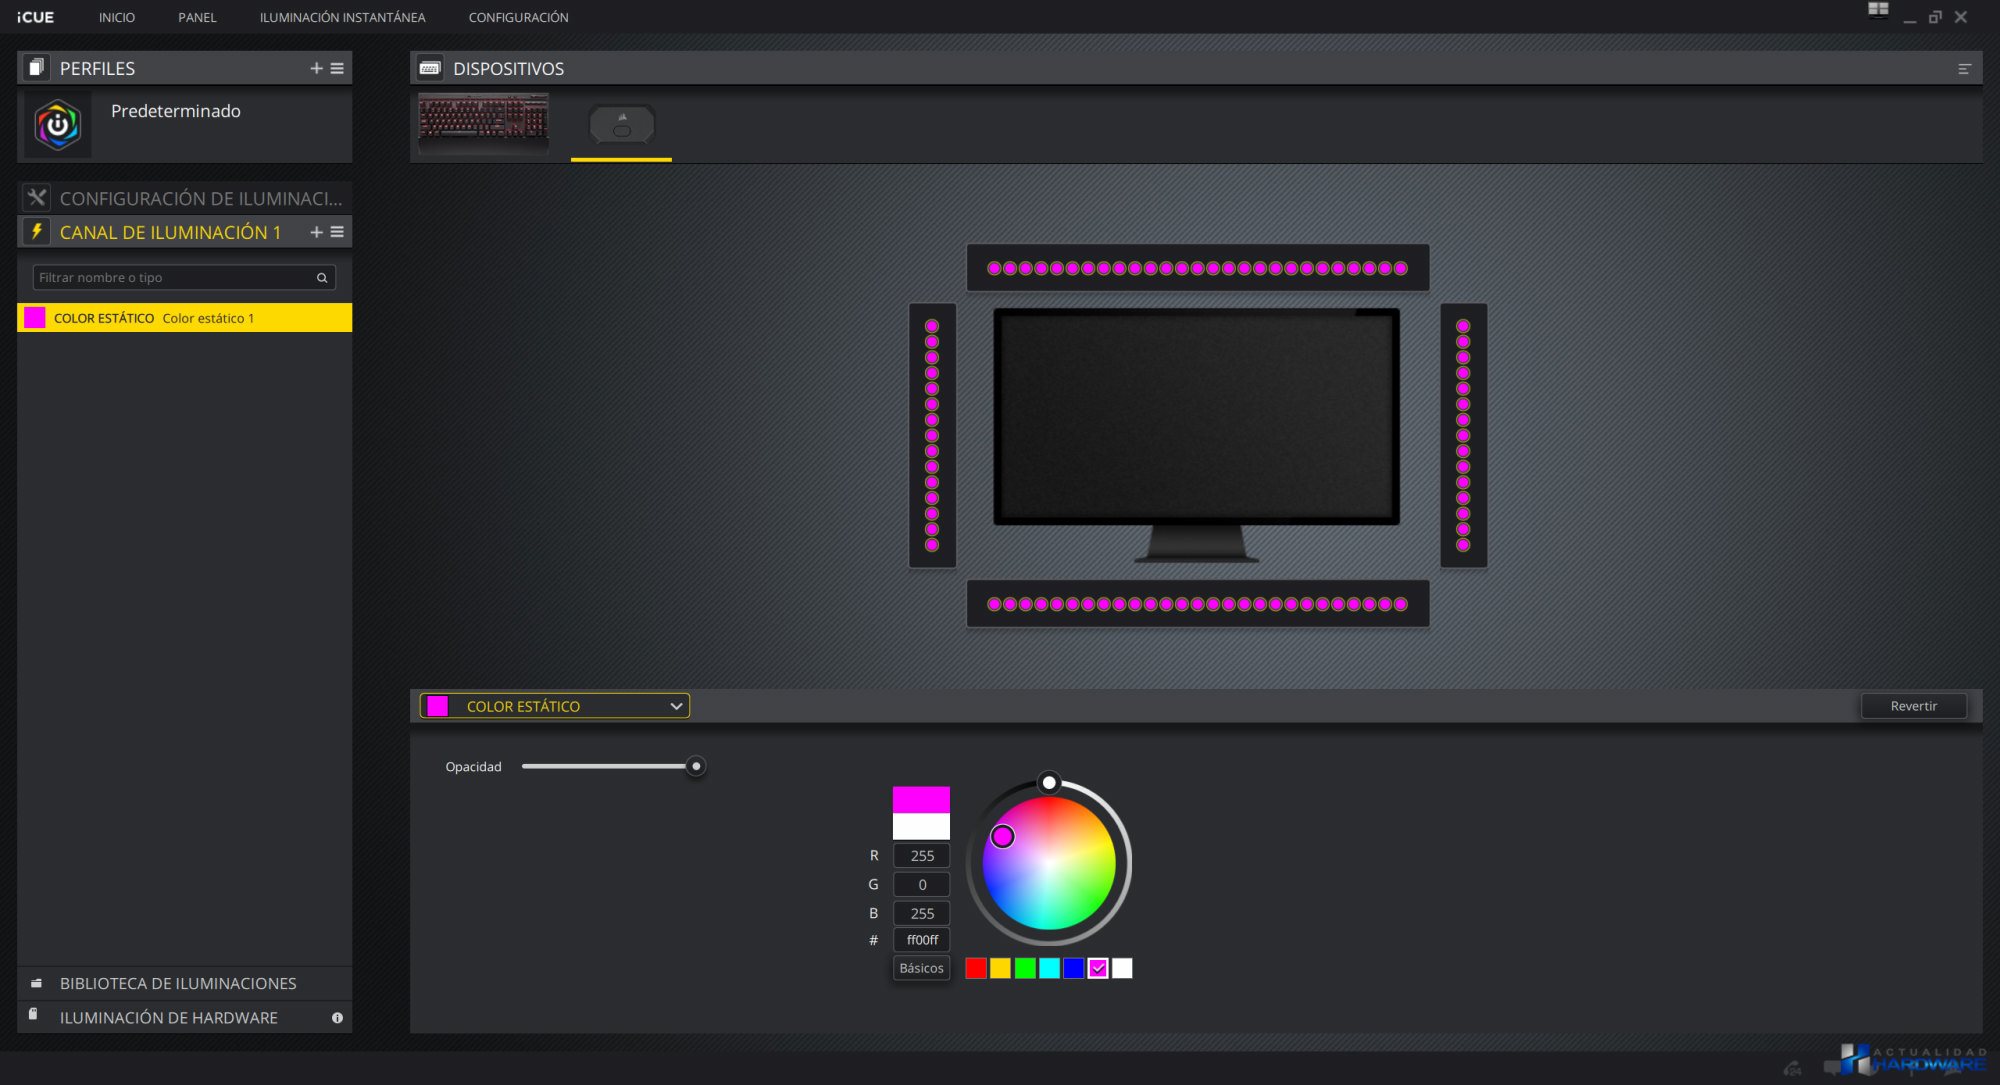Expand Configuración de Iluminación section

[x=200, y=198]
